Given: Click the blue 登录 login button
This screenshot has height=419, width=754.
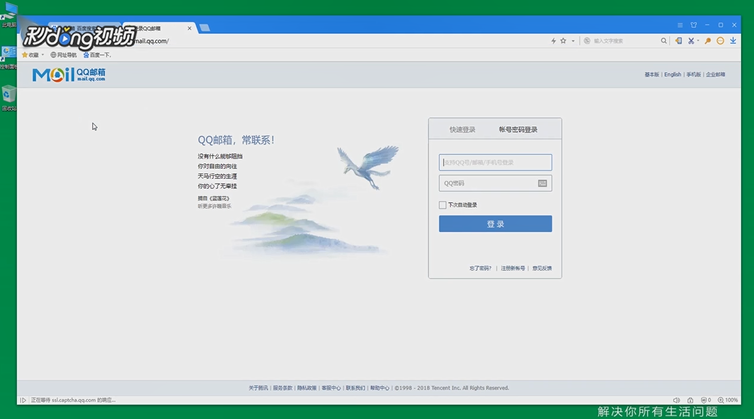Looking at the screenshot, I should click(495, 224).
